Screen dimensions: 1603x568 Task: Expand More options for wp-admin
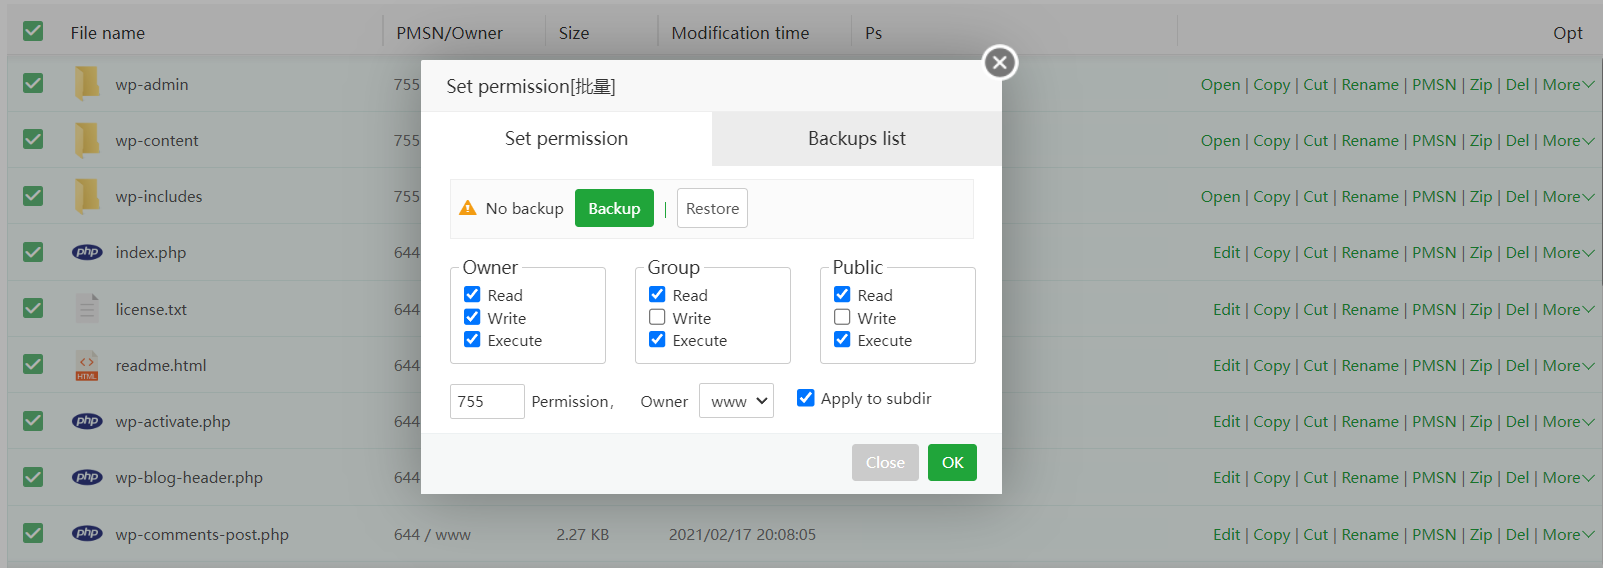point(1567,85)
